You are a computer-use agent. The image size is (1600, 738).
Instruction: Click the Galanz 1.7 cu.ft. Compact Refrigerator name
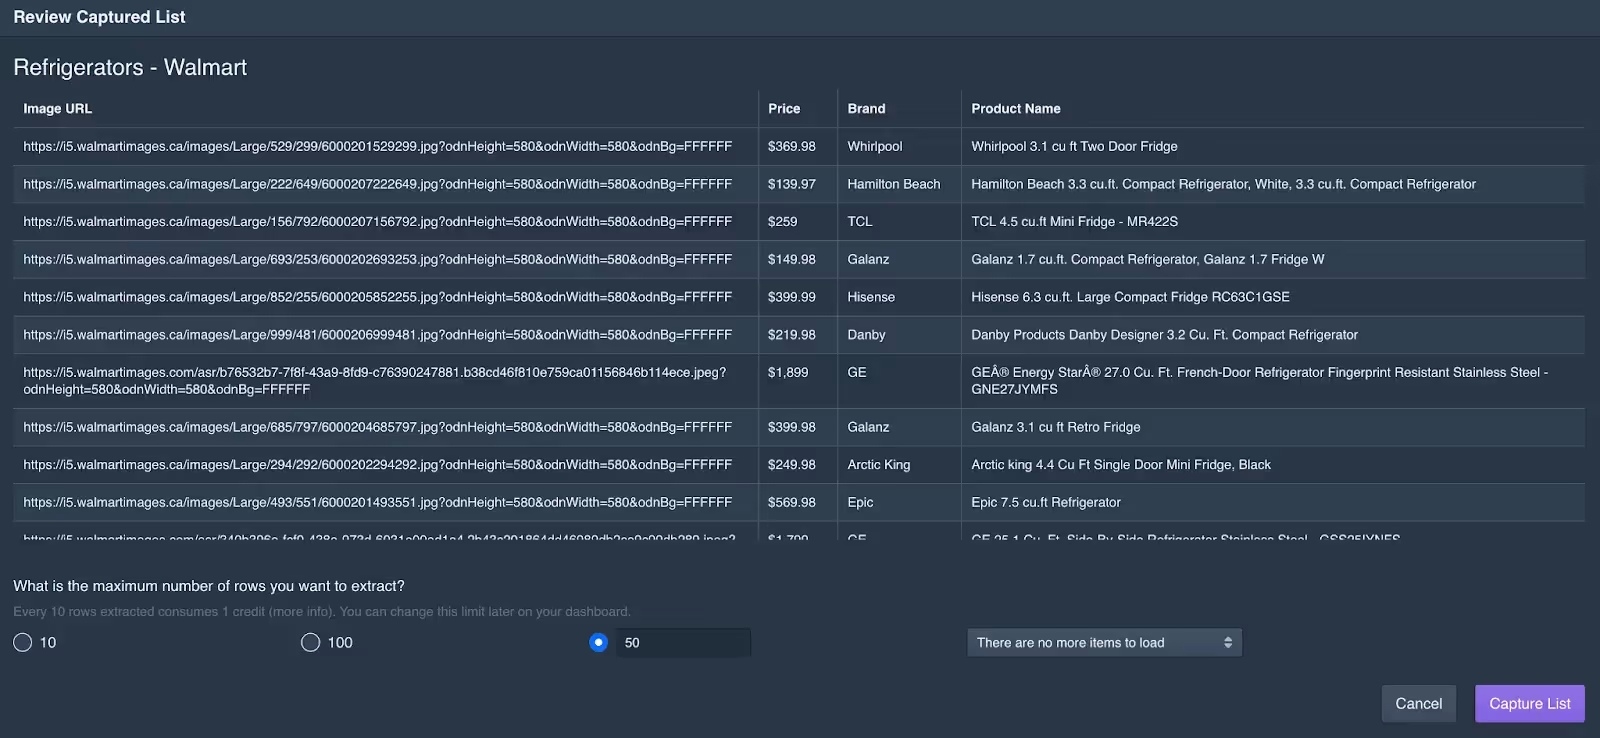click(1147, 259)
